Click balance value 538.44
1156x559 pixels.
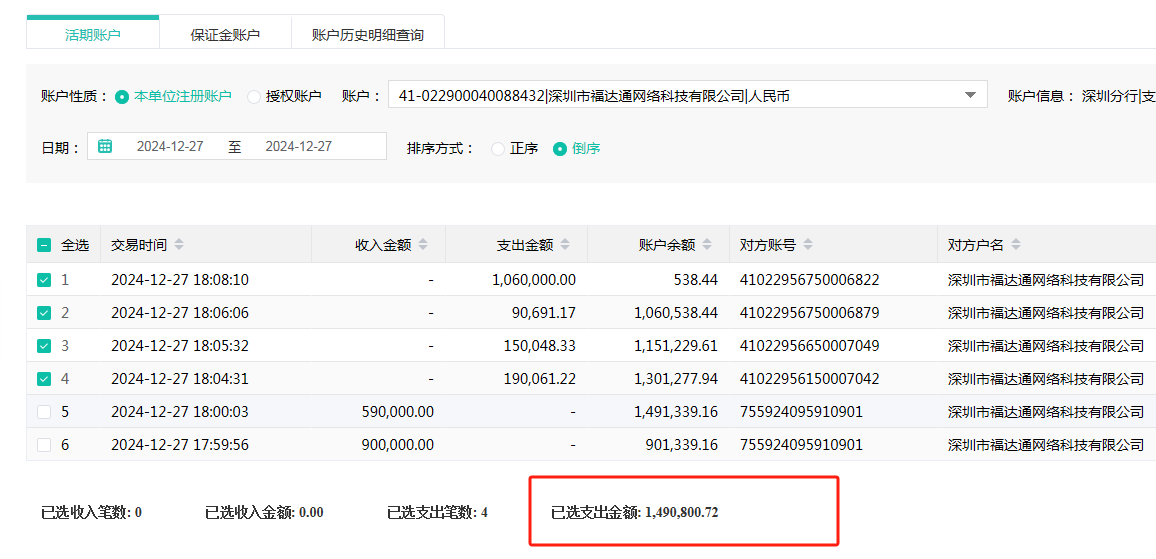[695, 280]
